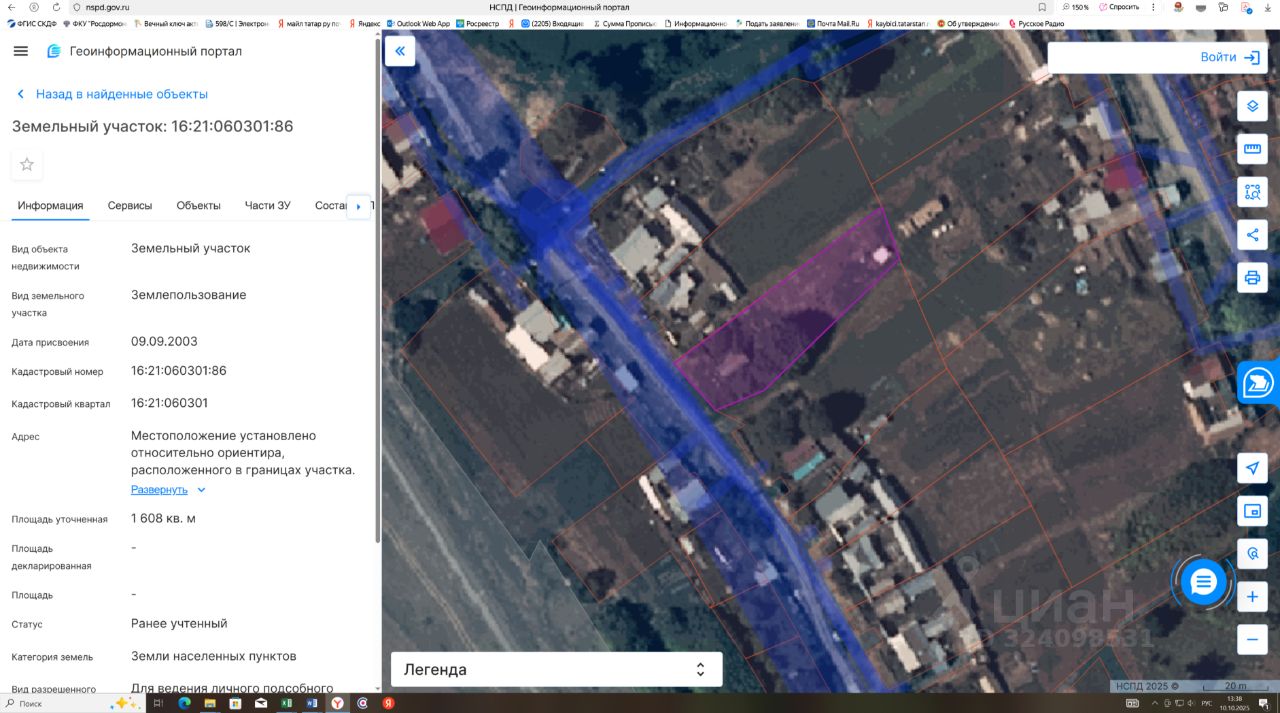Open the Outlook Web App bookmark

tap(417, 23)
